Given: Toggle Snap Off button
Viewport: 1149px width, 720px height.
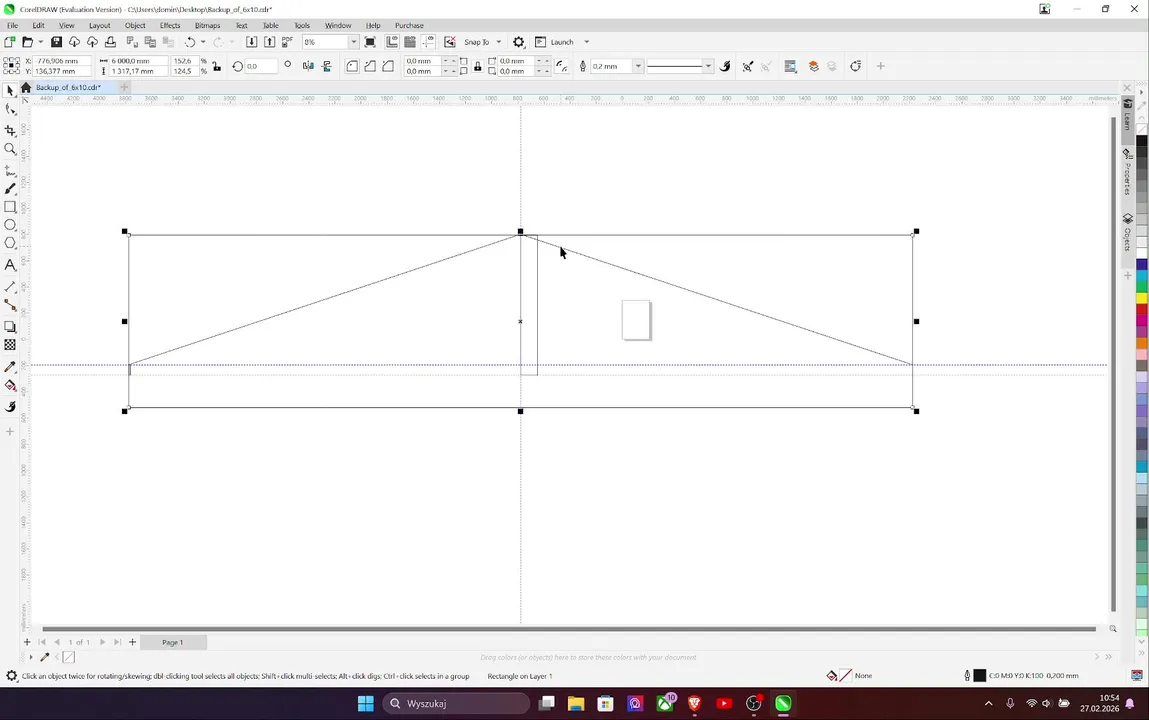Looking at the screenshot, I should pos(450,42).
